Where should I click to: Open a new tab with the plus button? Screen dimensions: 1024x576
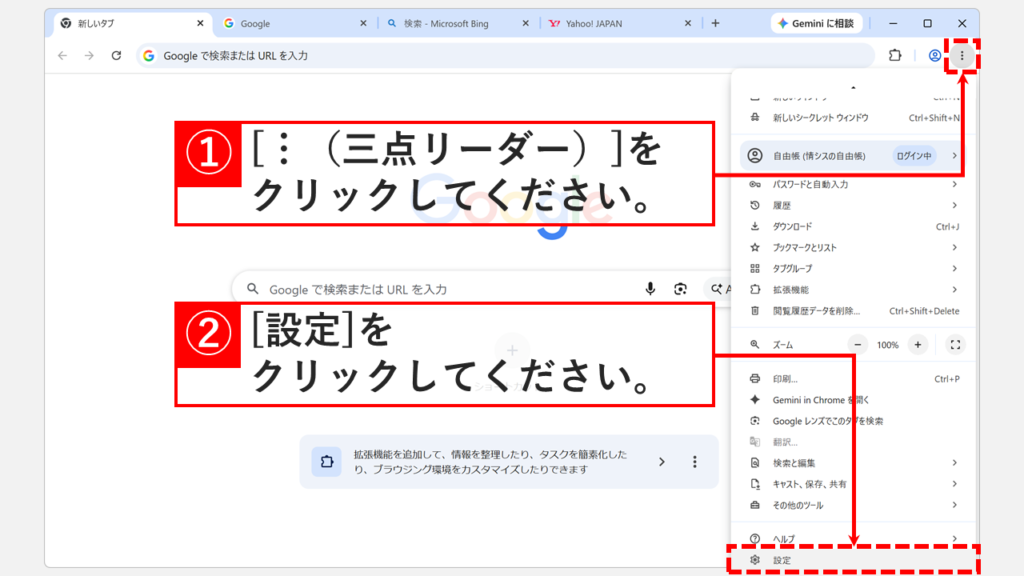pos(715,24)
